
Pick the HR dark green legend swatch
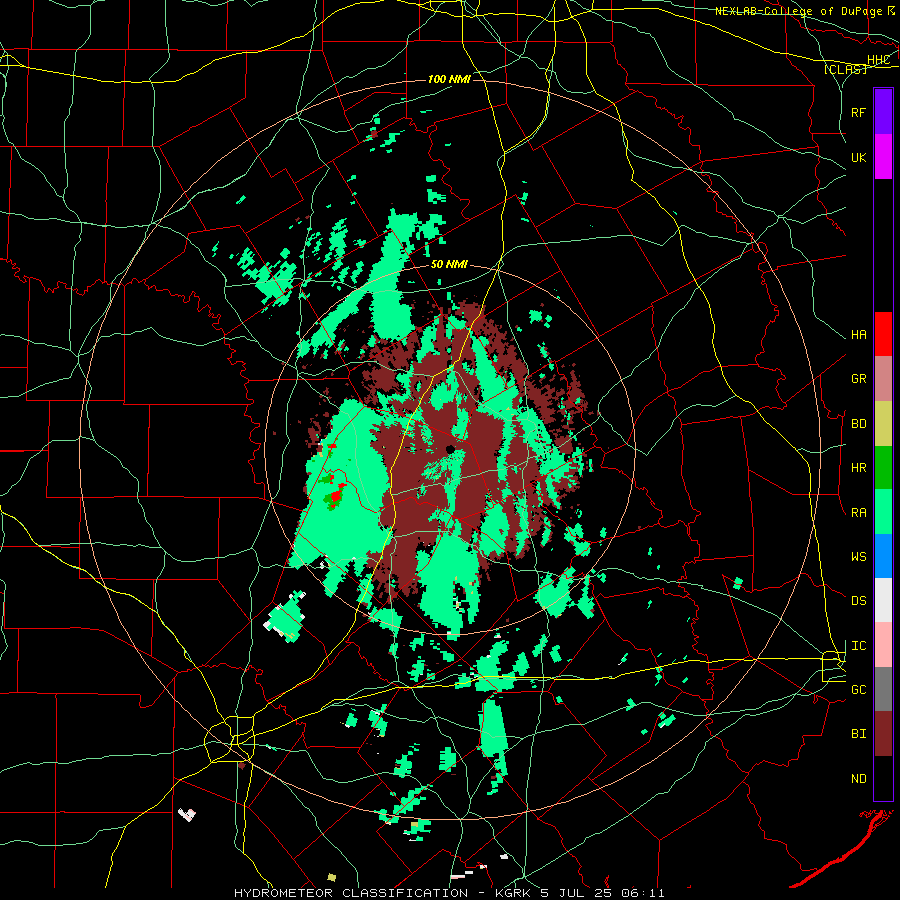coord(883,468)
